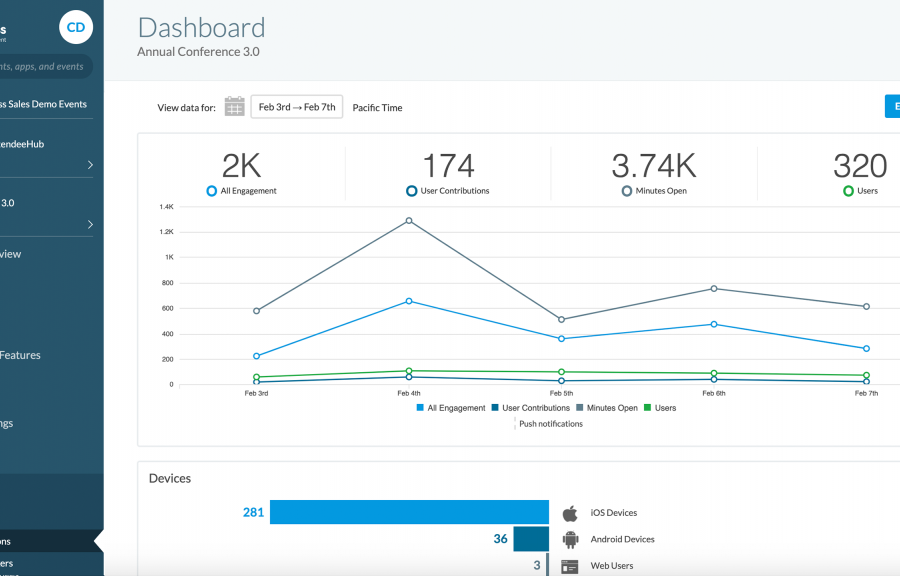The height and width of the screenshot is (576, 900).
Task: Toggle Minutes Open series in chart legend
Action: click(607, 408)
